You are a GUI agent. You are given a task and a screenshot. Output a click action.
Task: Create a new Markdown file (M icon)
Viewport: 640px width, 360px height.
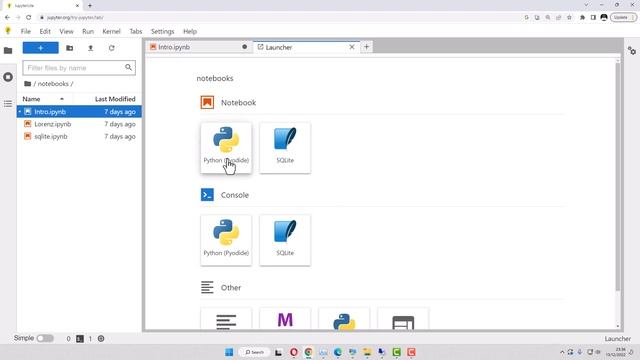[x=285, y=319]
